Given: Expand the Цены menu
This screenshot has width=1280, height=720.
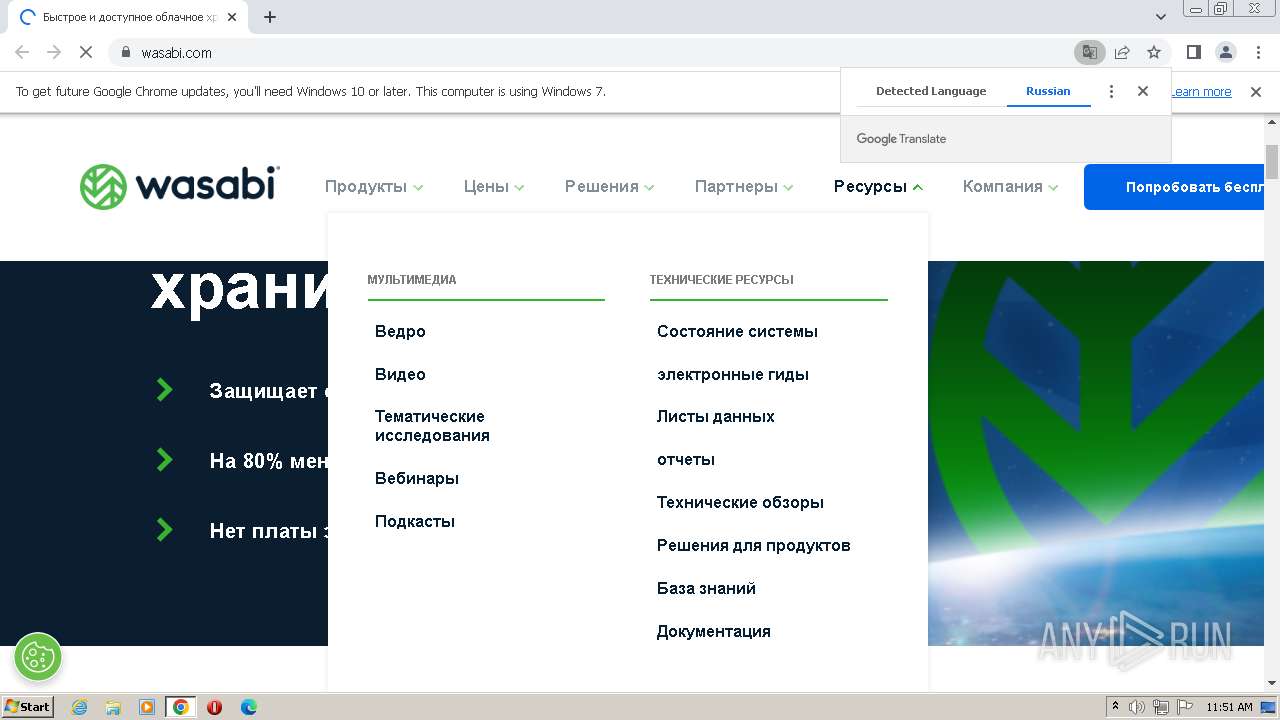Looking at the screenshot, I should pyautogui.click(x=494, y=187).
